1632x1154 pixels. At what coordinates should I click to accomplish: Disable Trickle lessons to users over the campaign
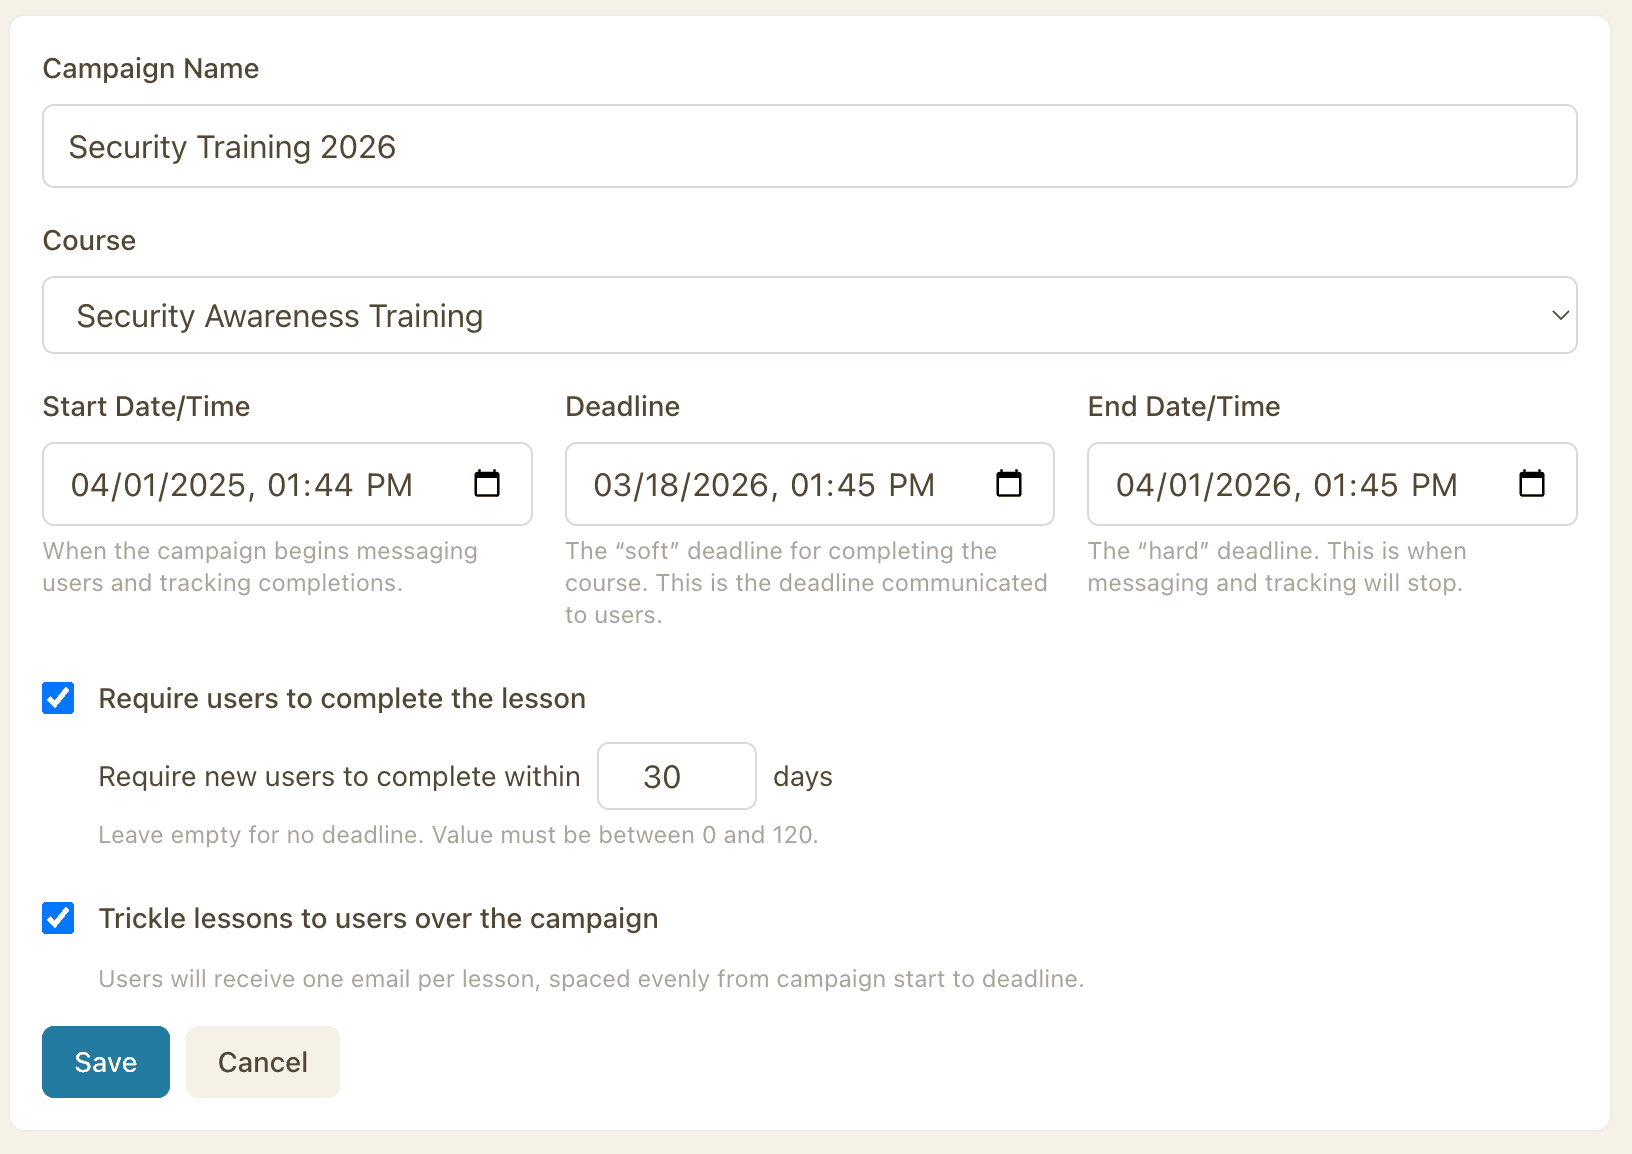pyautogui.click(x=58, y=918)
